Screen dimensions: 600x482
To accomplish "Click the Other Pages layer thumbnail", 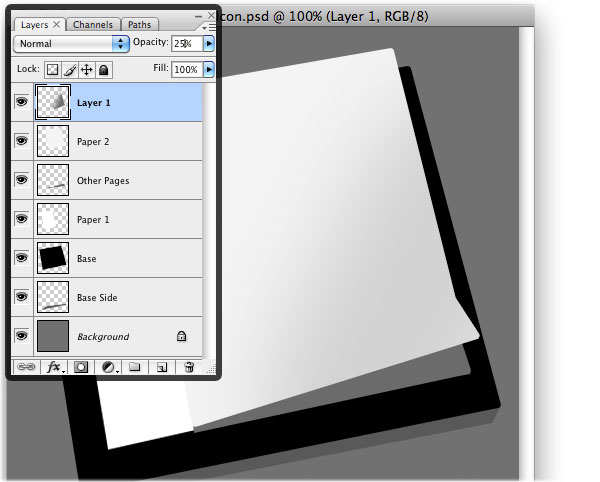I will point(53,180).
